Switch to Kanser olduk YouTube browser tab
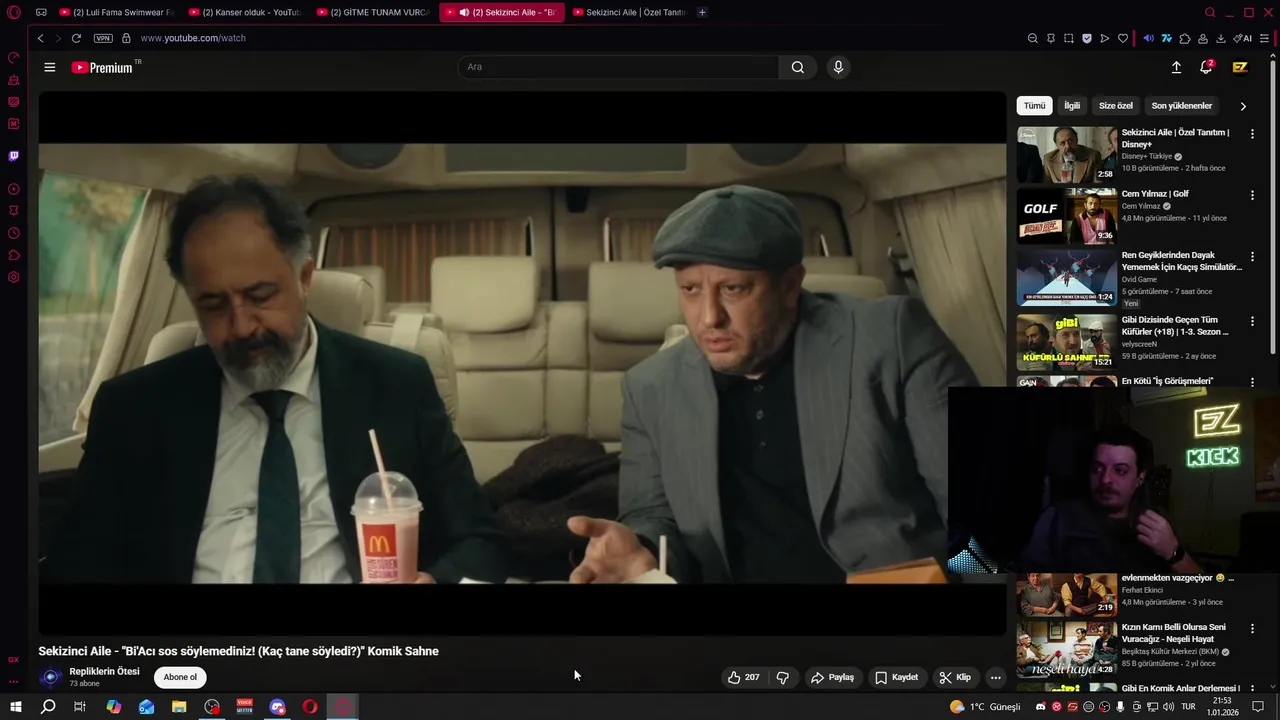The width and height of the screenshot is (1280, 720). (x=245, y=12)
